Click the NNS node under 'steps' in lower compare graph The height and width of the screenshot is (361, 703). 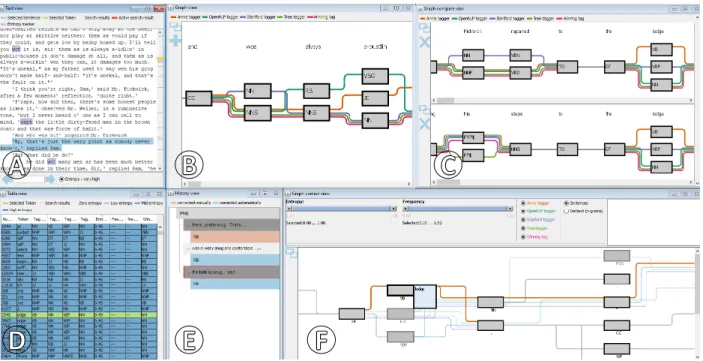tap(521, 149)
